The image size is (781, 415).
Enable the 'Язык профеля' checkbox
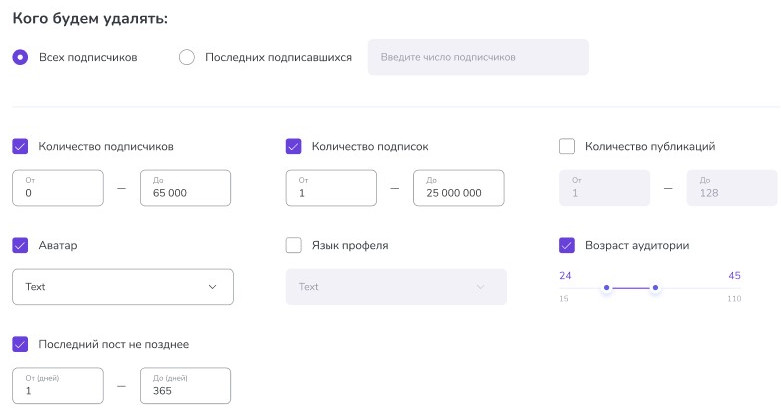click(293, 245)
